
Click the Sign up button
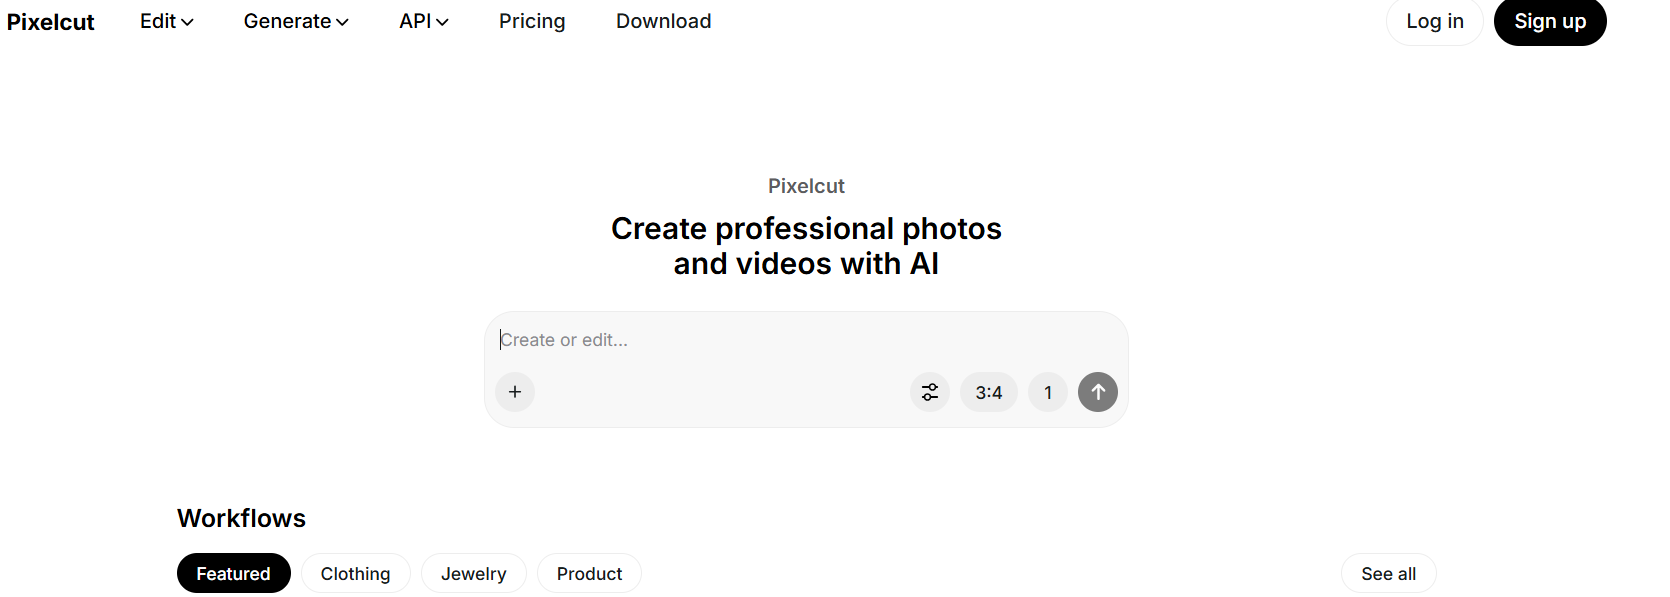click(1549, 21)
